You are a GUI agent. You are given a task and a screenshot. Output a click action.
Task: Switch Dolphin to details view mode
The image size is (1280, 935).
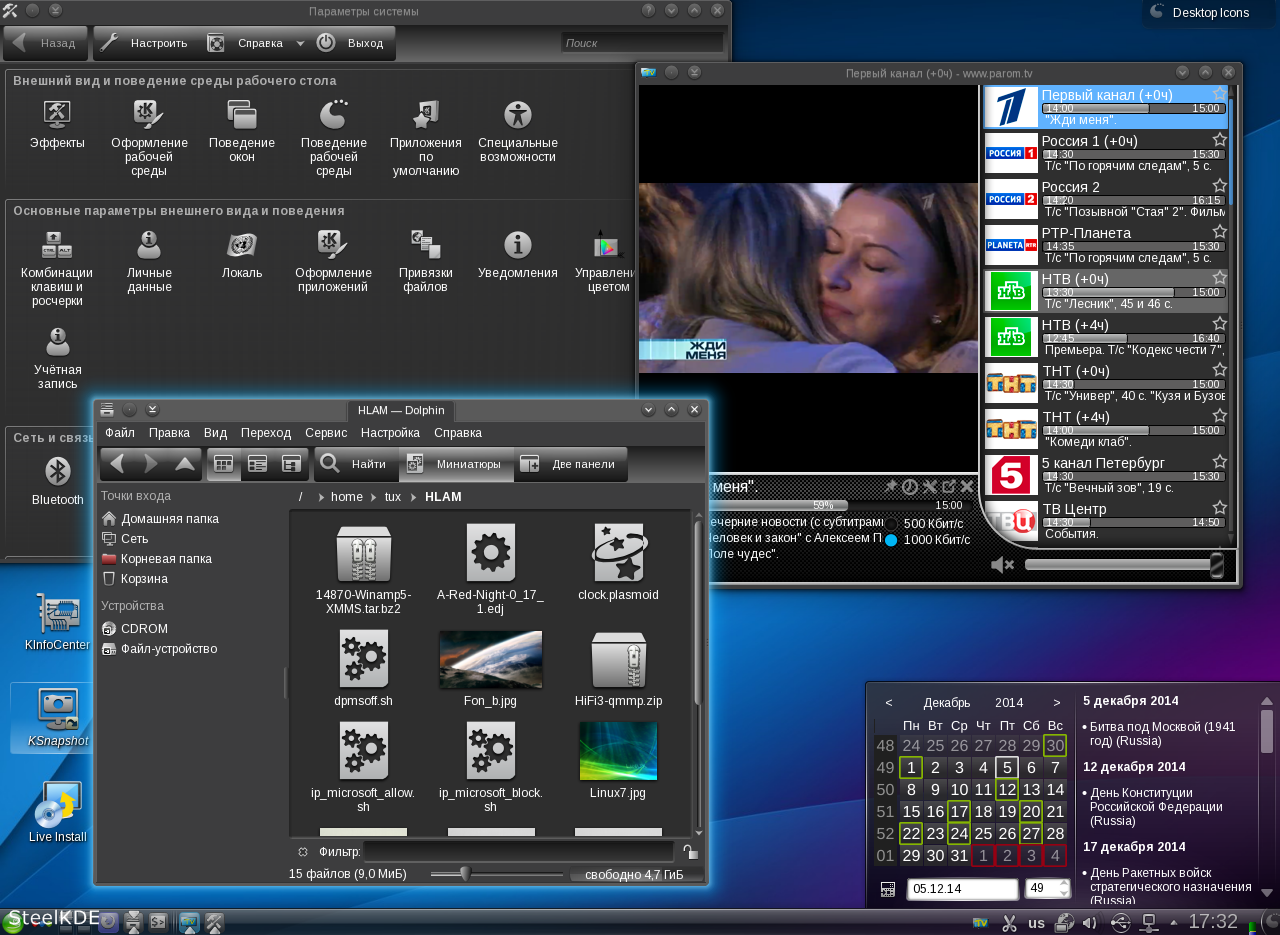click(x=258, y=463)
